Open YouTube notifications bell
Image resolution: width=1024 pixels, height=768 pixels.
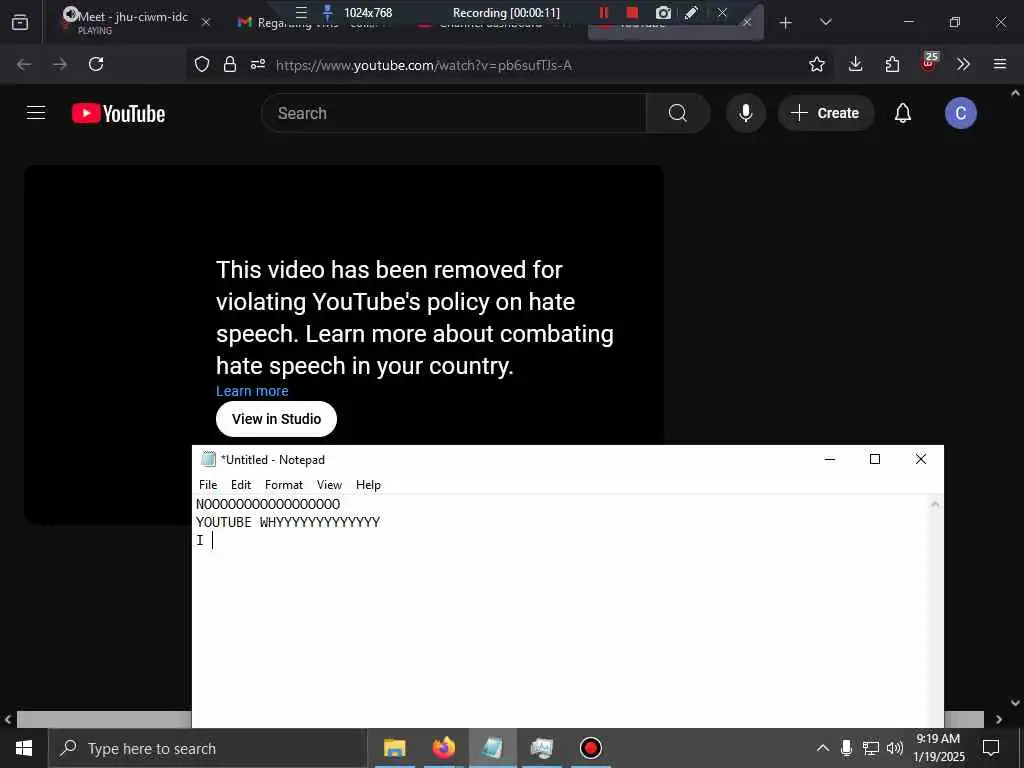tap(903, 113)
